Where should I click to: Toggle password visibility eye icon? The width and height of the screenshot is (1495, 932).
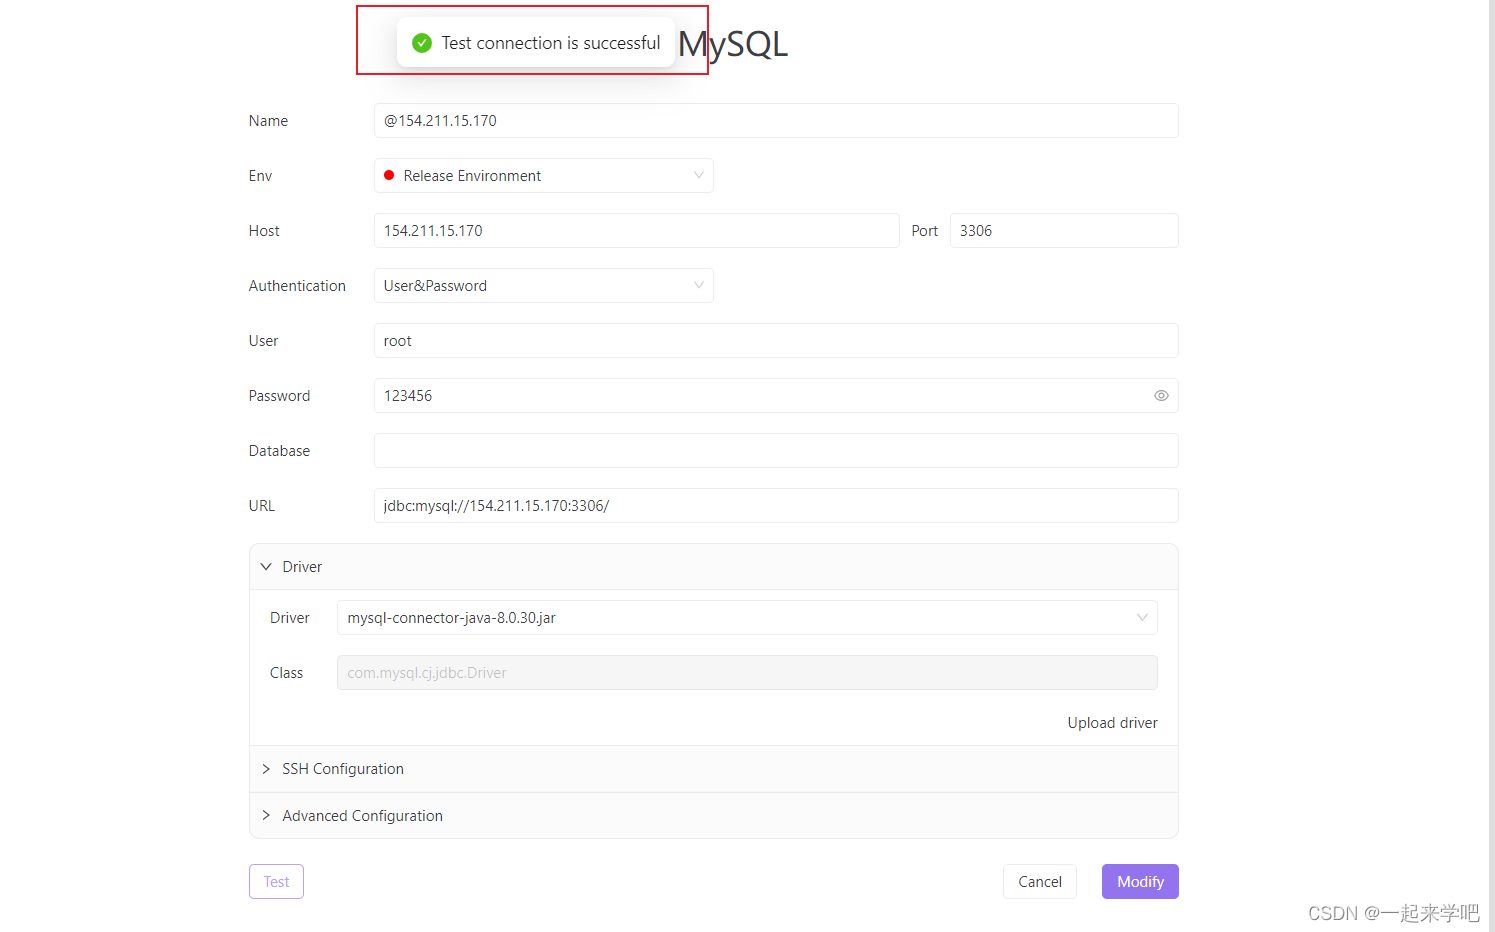1161,396
